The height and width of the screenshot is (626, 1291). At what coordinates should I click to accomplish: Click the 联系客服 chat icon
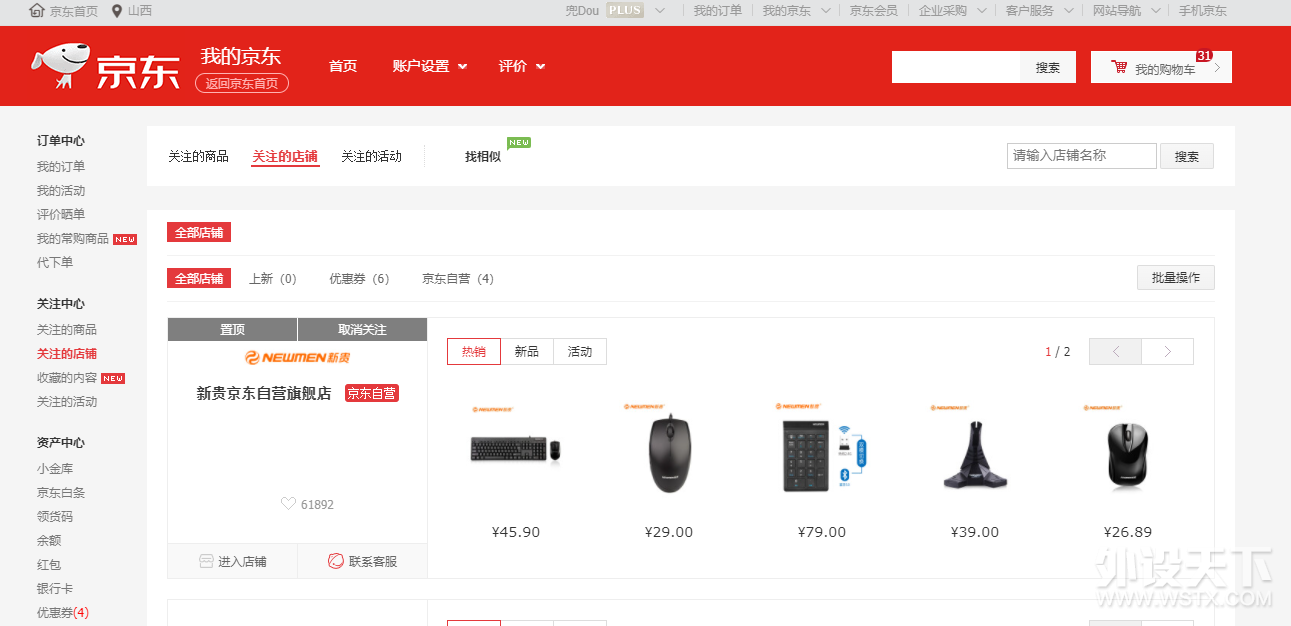(336, 561)
